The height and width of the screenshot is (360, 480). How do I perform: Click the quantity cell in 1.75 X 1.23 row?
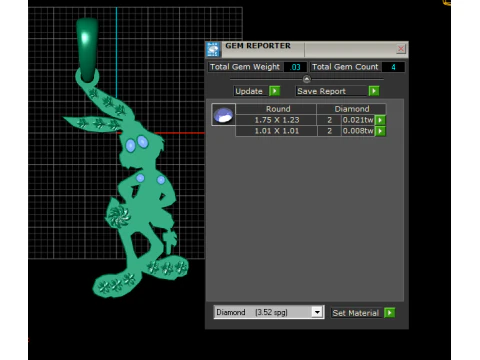coord(329,120)
